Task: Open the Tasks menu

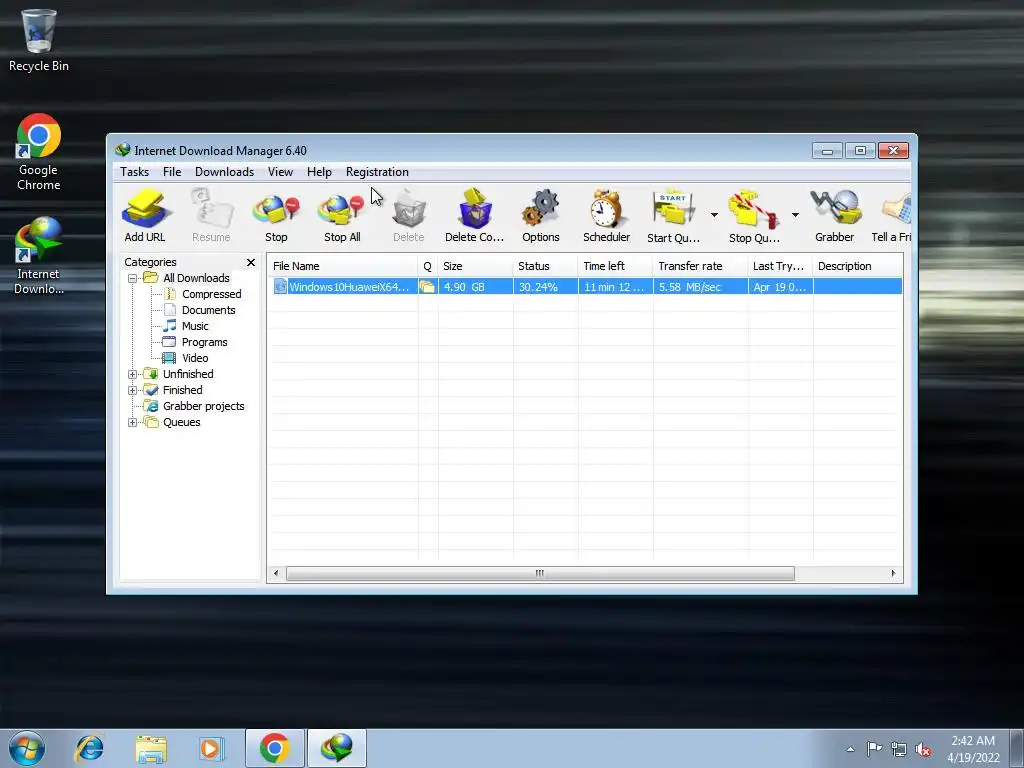Action: (135, 172)
